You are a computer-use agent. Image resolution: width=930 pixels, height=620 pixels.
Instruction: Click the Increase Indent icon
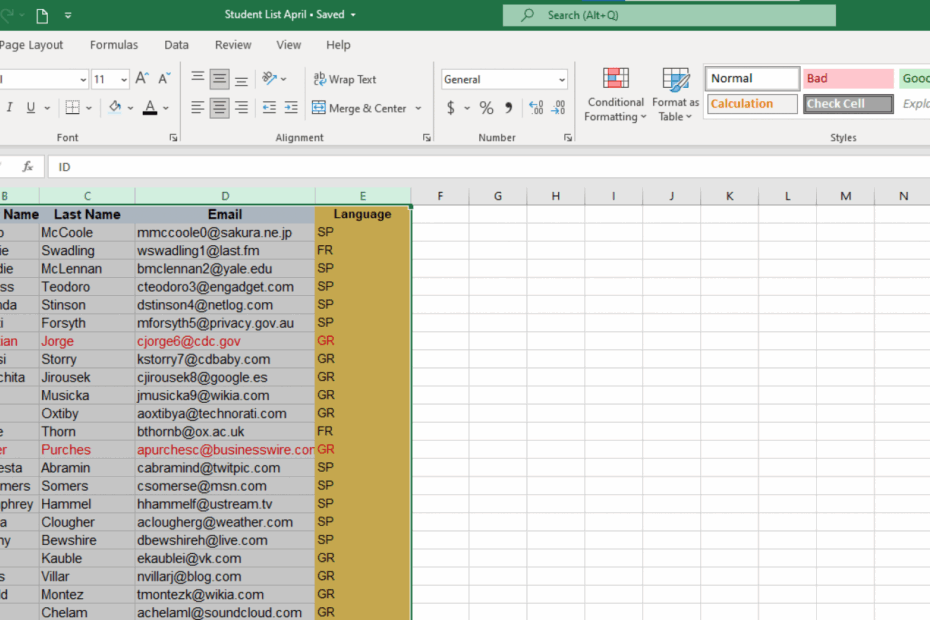(x=291, y=107)
